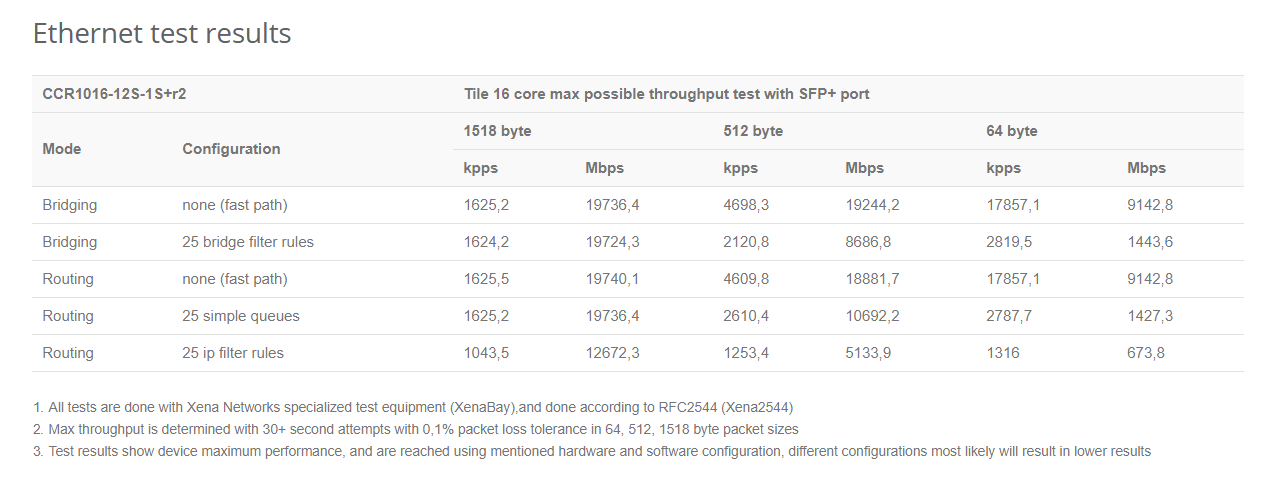Click the Xena Networks test equipment footnote
Image resolution: width=1283 pixels, height=489 pixels.
(x=413, y=407)
